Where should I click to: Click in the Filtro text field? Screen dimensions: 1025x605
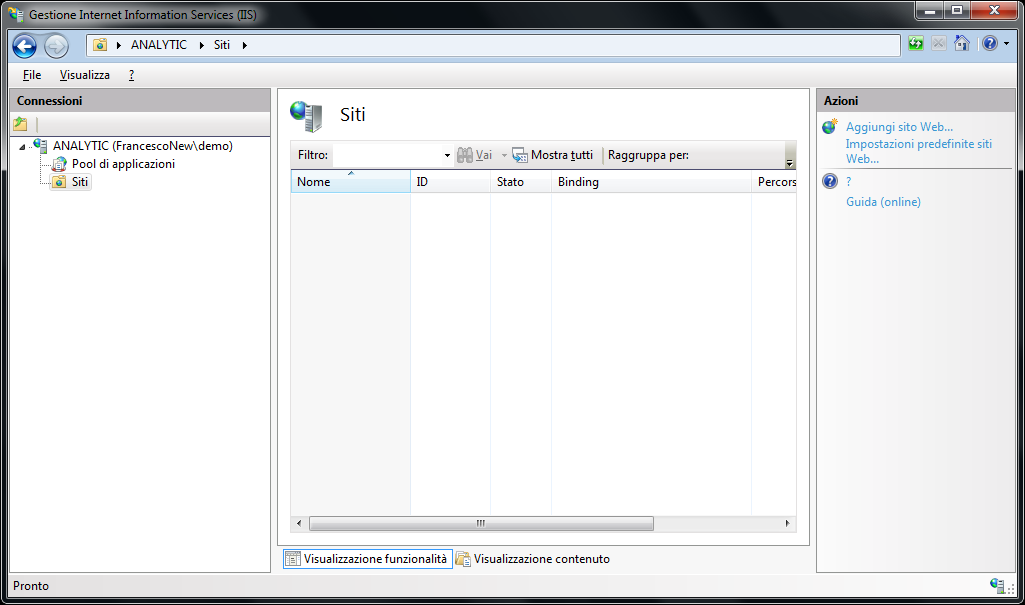pos(386,156)
